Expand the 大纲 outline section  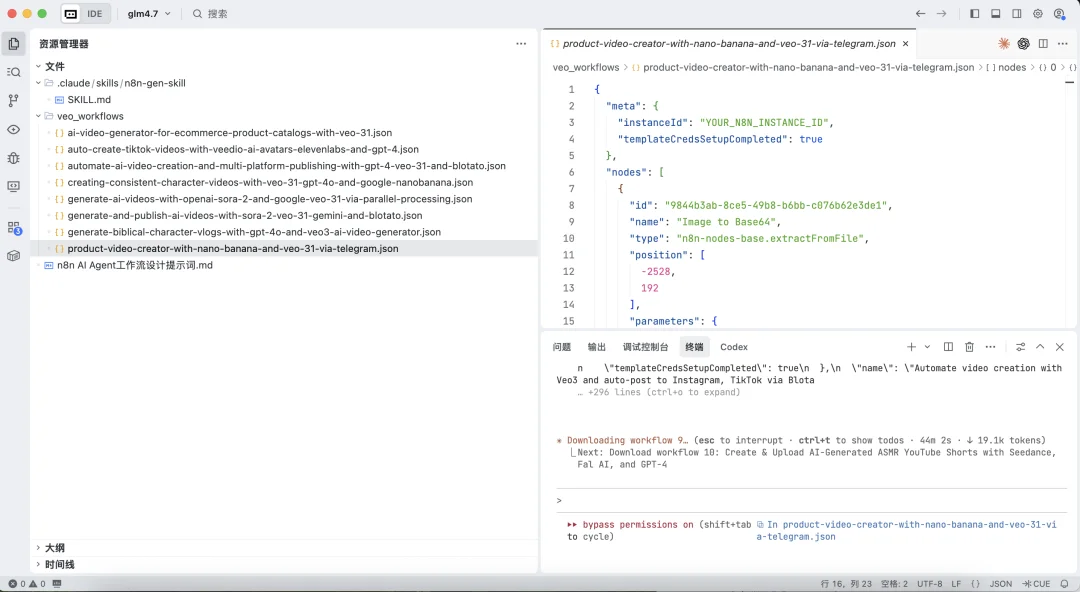pyautogui.click(x=54, y=548)
